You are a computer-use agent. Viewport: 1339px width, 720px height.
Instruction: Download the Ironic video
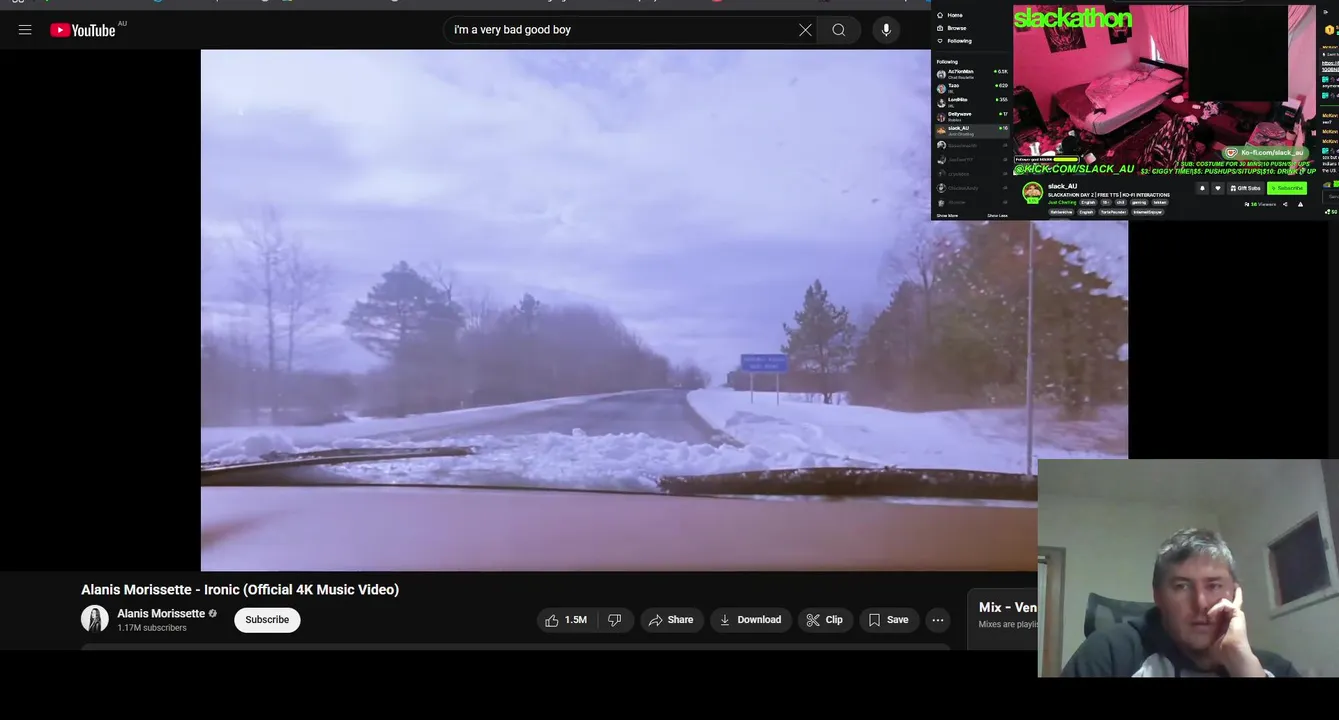click(x=751, y=620)
